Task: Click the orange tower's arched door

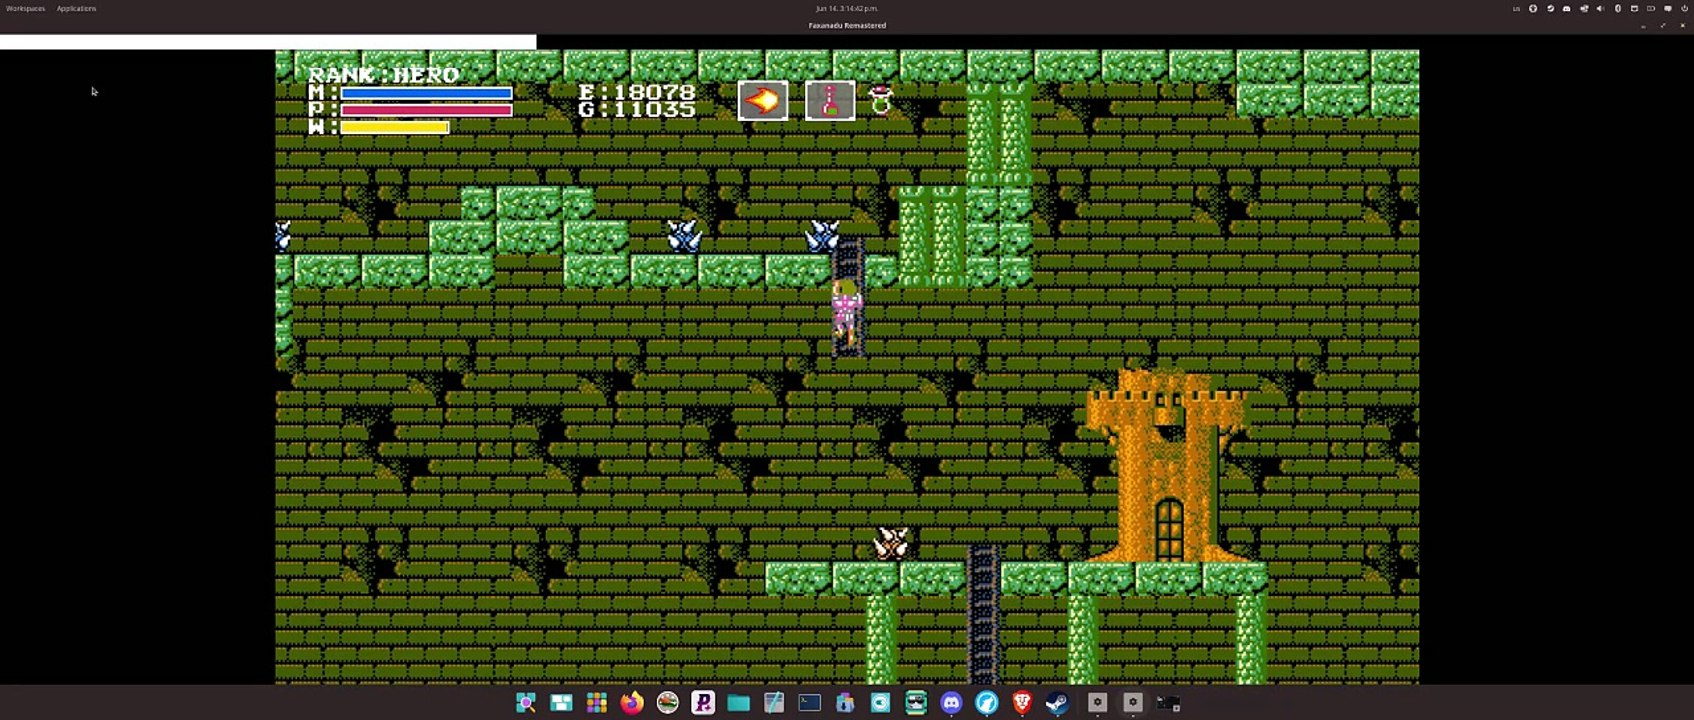Action: pos(1169,529)
